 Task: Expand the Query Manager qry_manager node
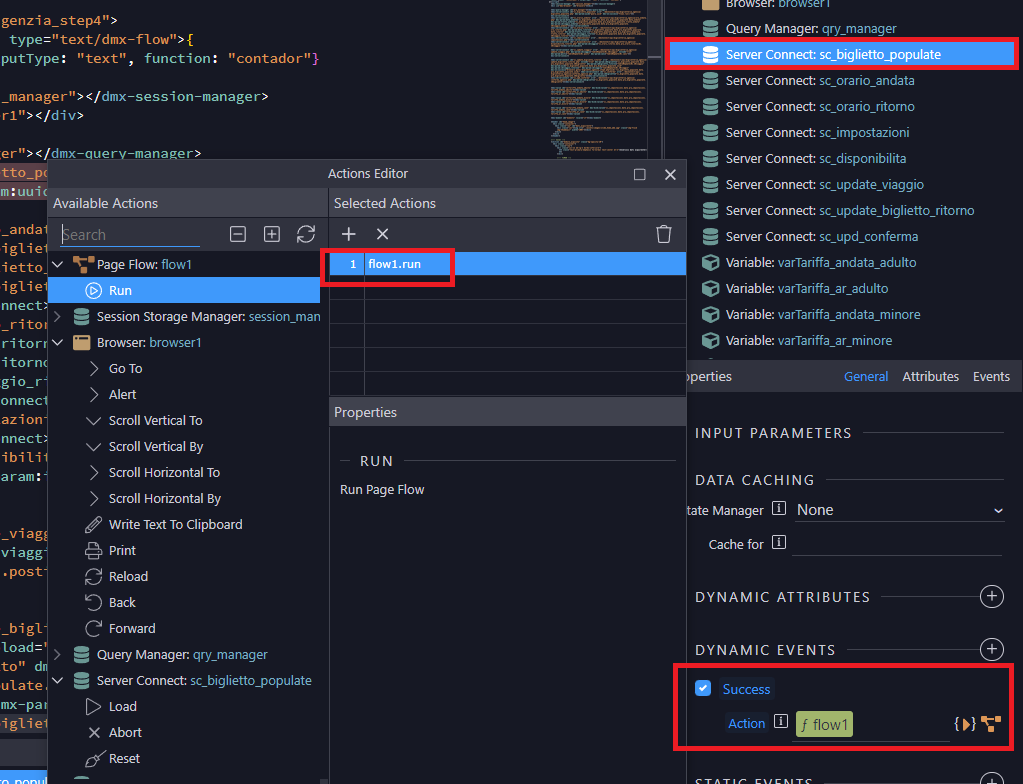pyautogui.click(x=58, y=654)
